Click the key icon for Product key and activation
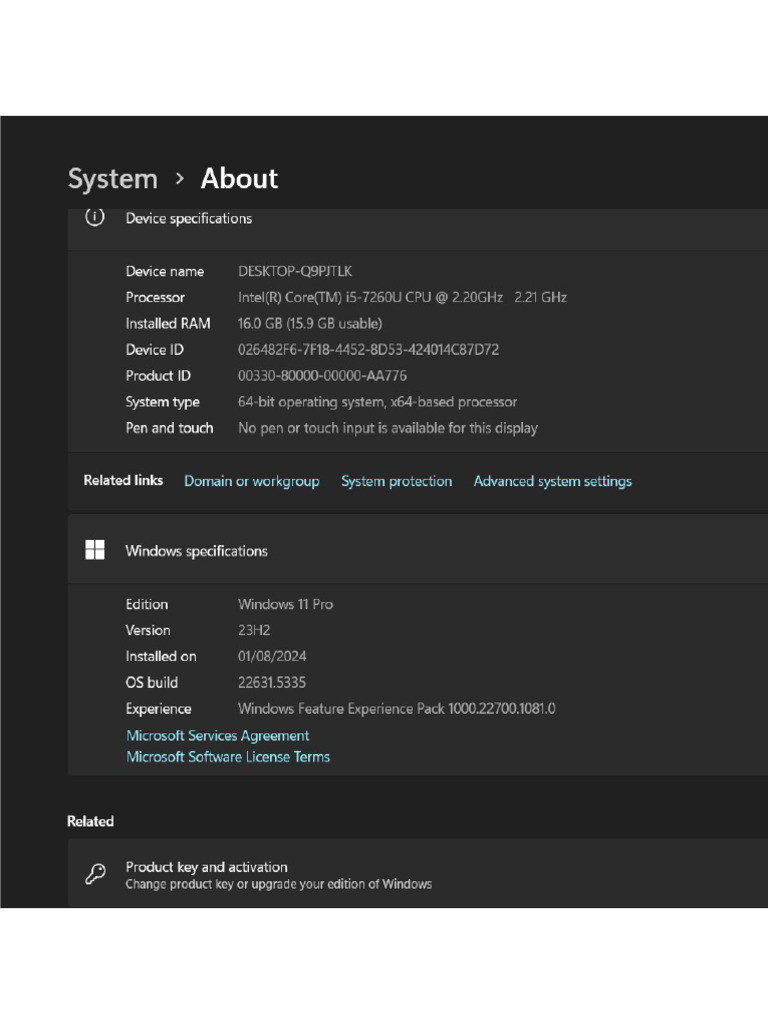 coord(95,874)
